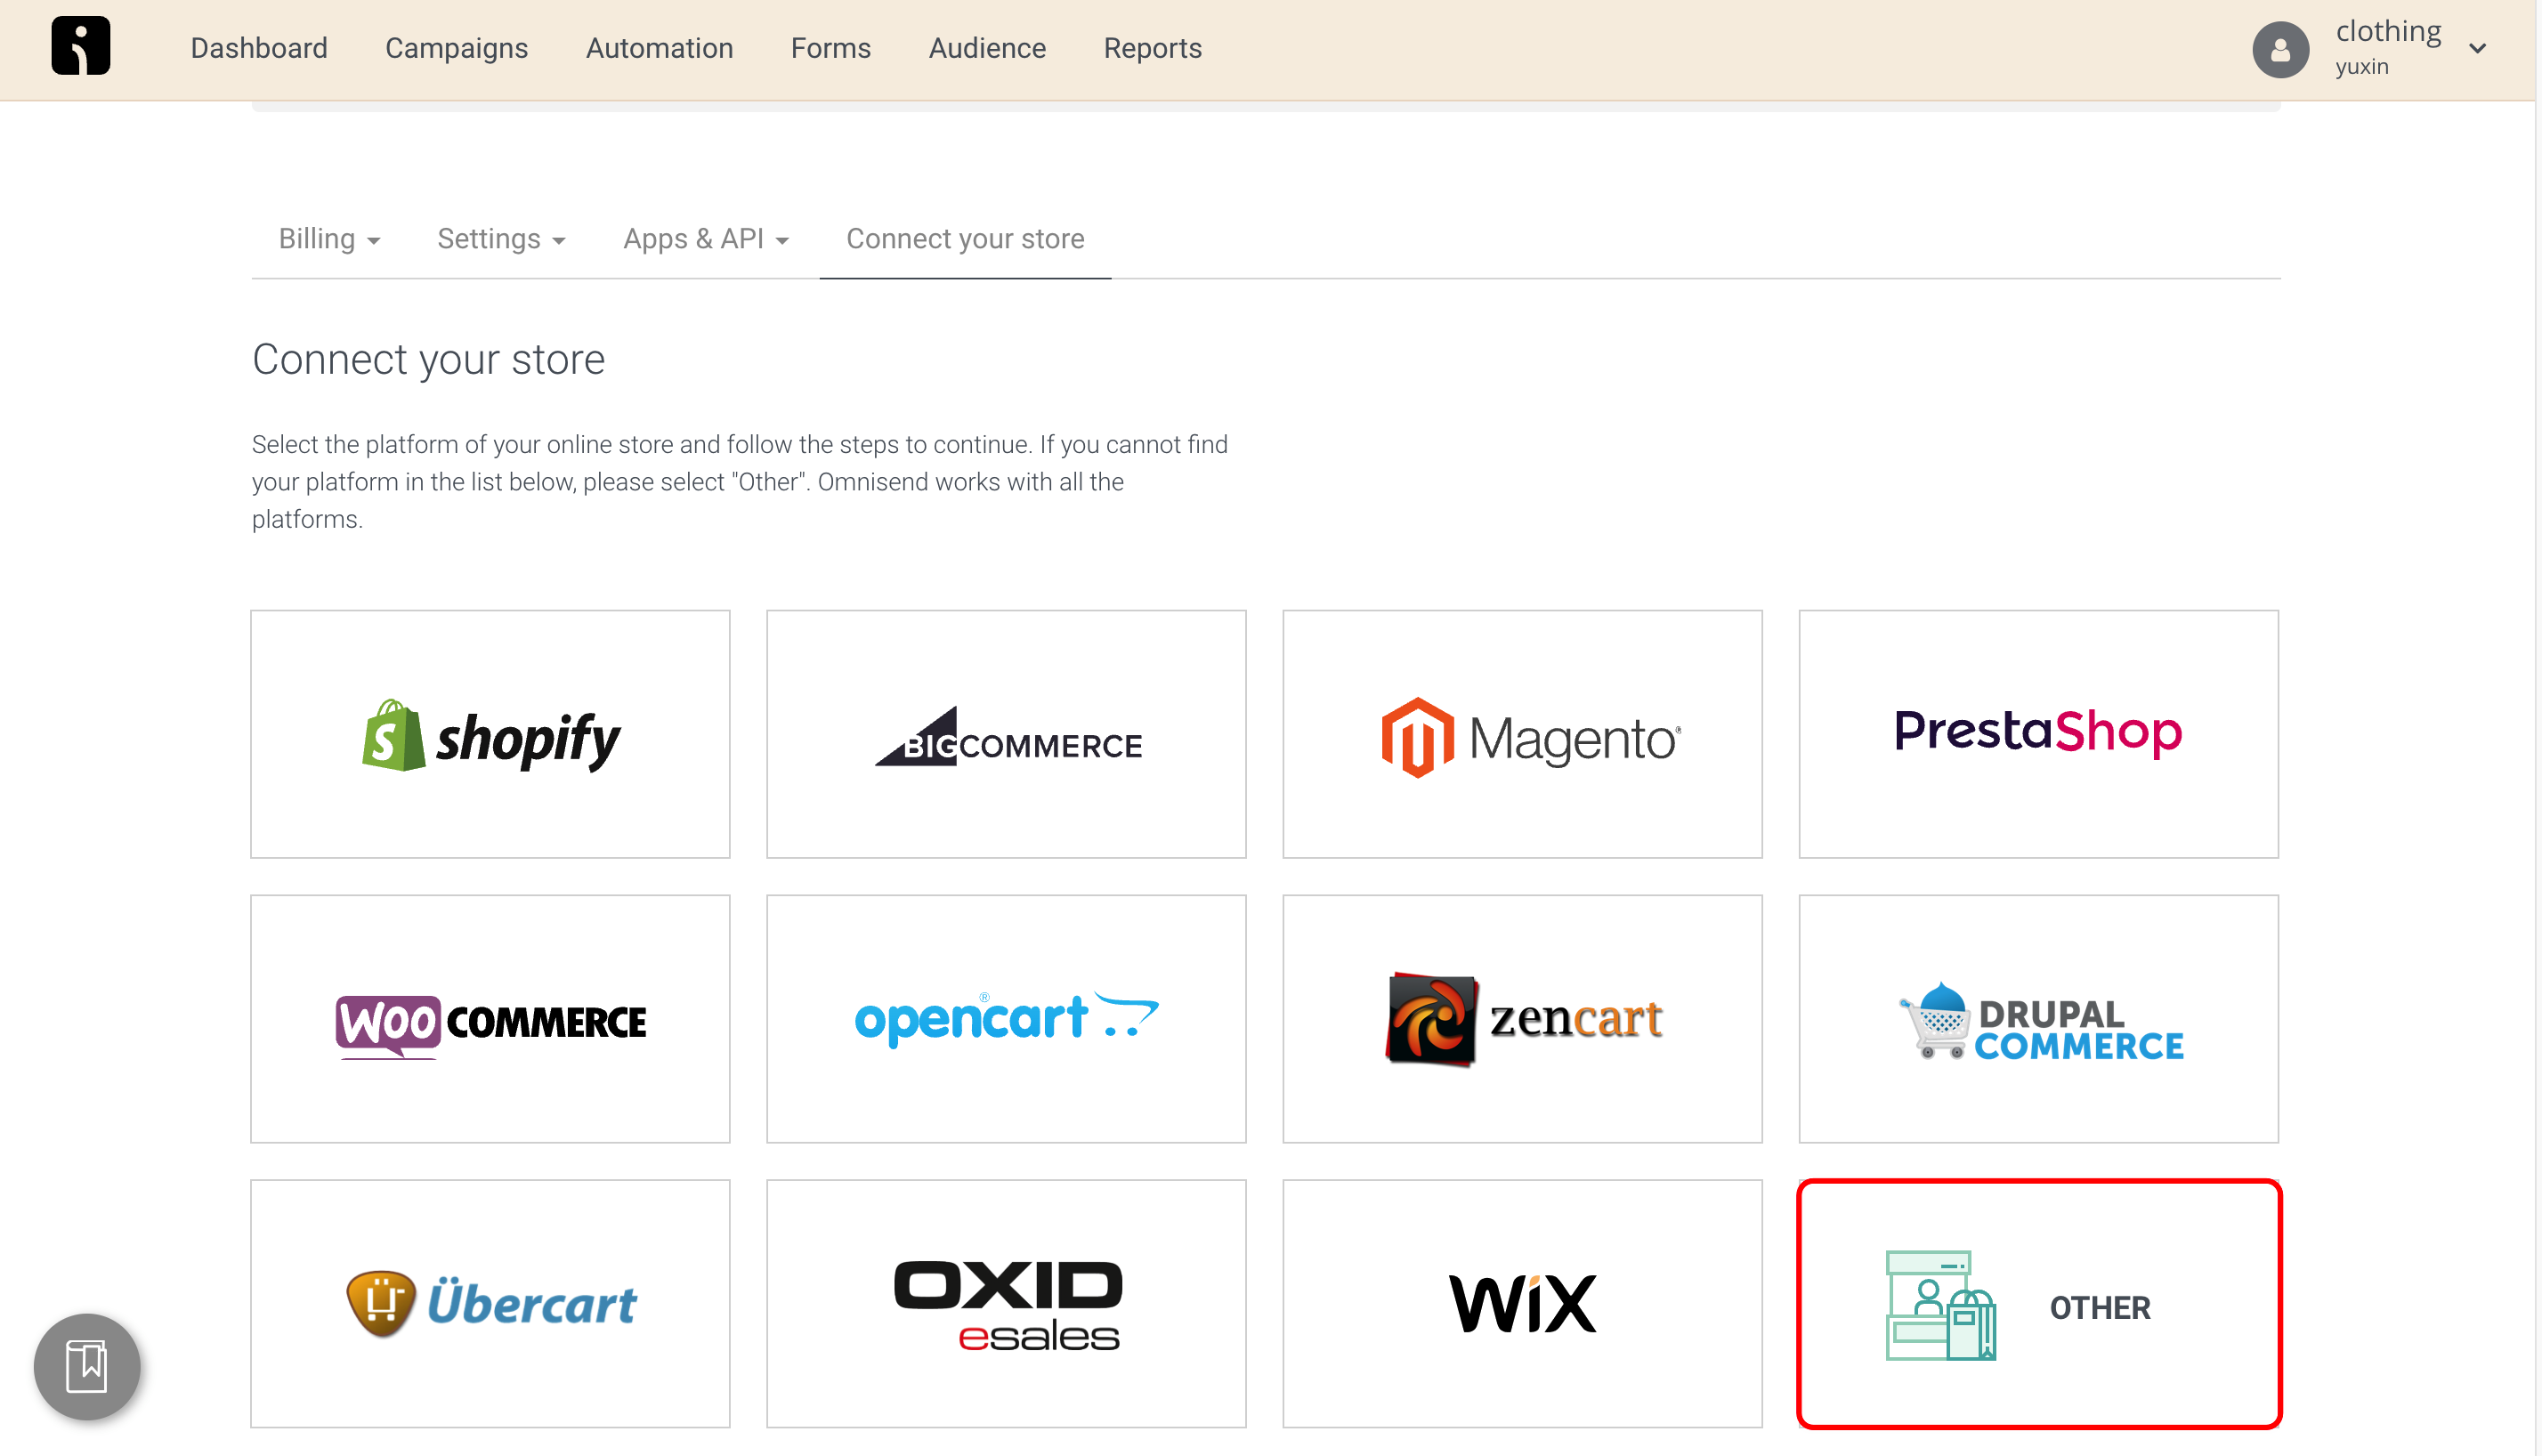Choose the BigCommerce platform tile
2542x1456 pixels.
[1006, 734]
